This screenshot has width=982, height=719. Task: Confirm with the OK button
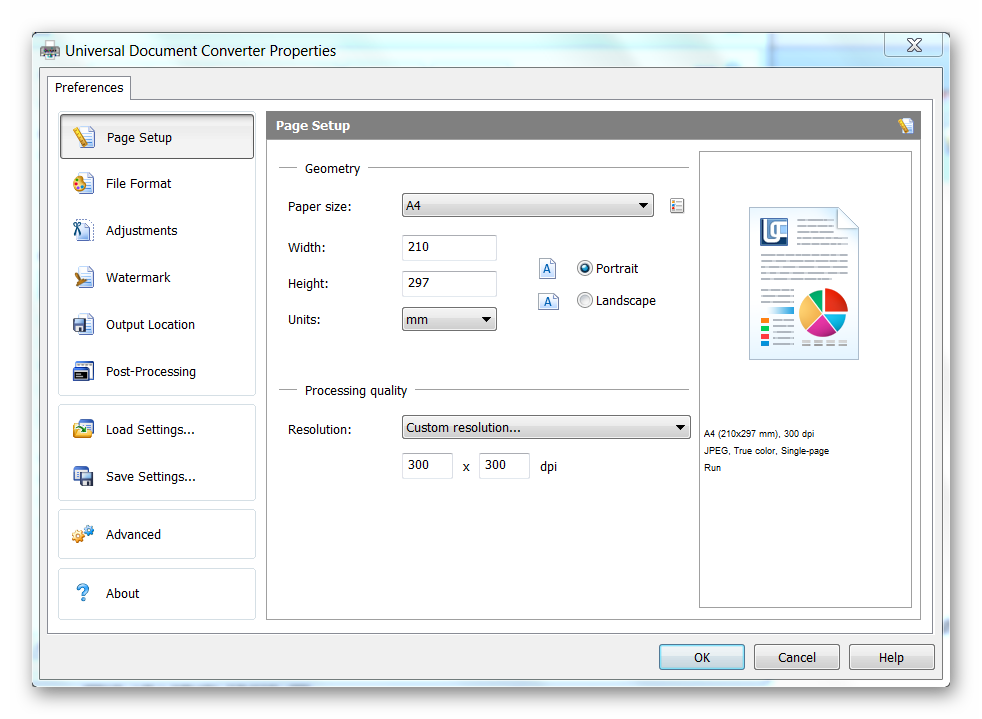click(701, 657)
